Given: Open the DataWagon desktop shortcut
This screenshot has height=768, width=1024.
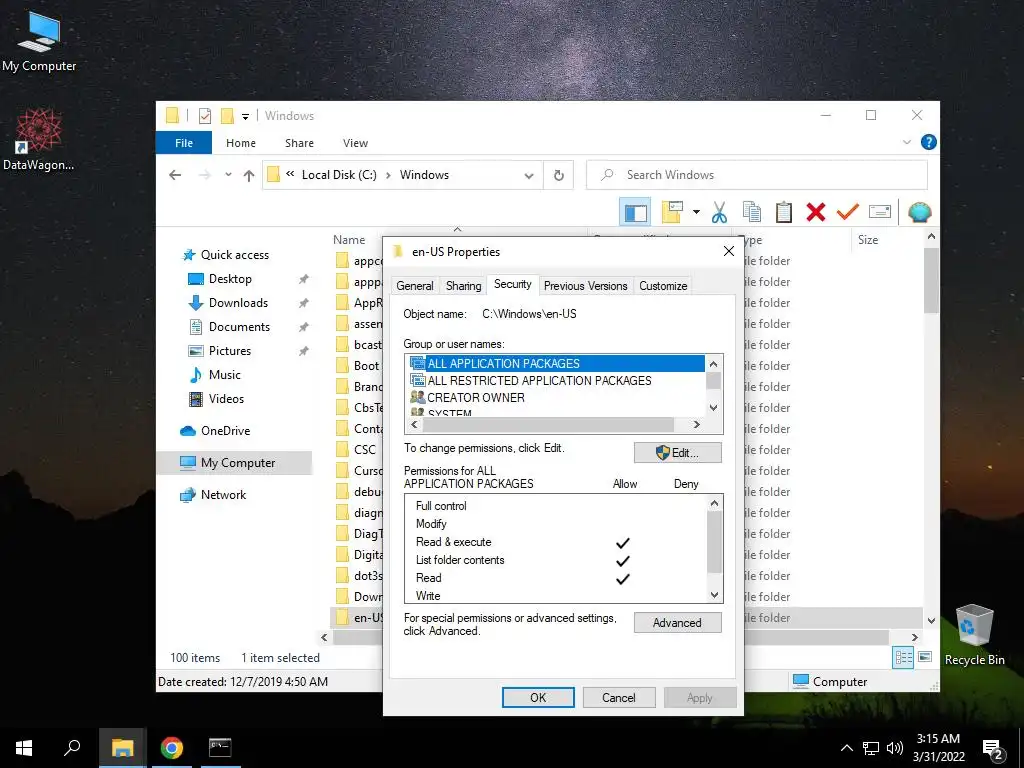Looking at the screenshot, I should (x=39, y=140).
